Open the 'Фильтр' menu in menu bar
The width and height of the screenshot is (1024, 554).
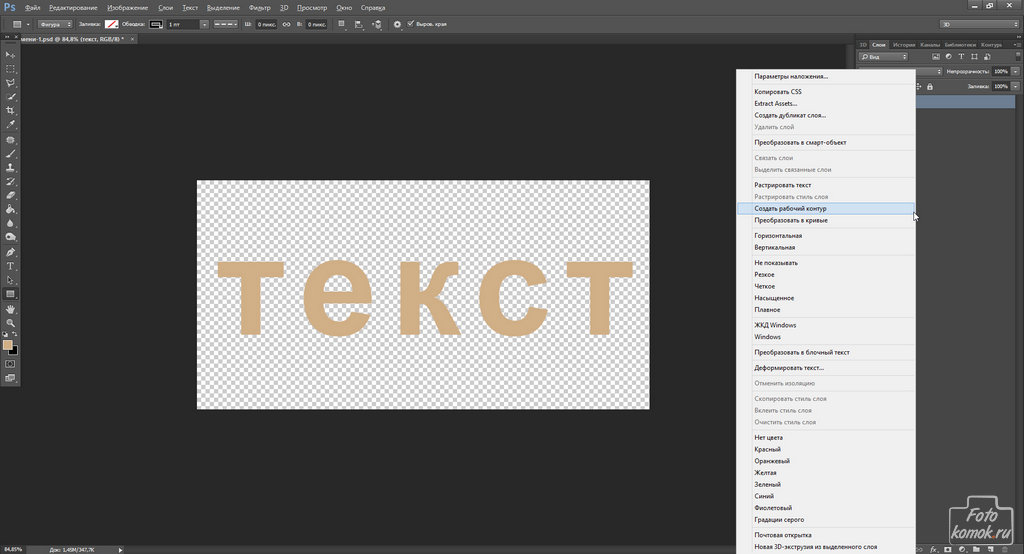pyautogui.click(x=259, y=7)
